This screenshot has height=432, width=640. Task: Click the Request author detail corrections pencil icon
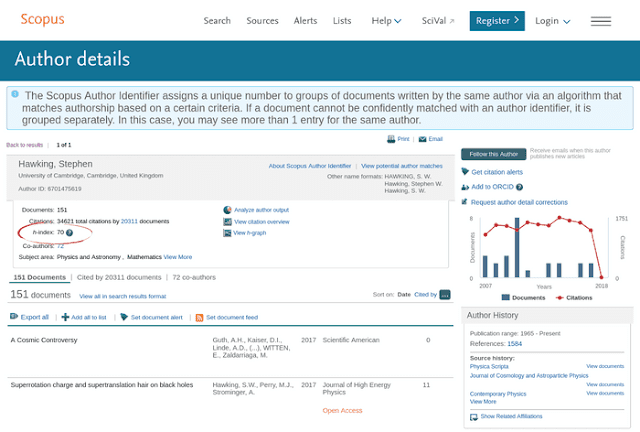click(x=464, y=202)
